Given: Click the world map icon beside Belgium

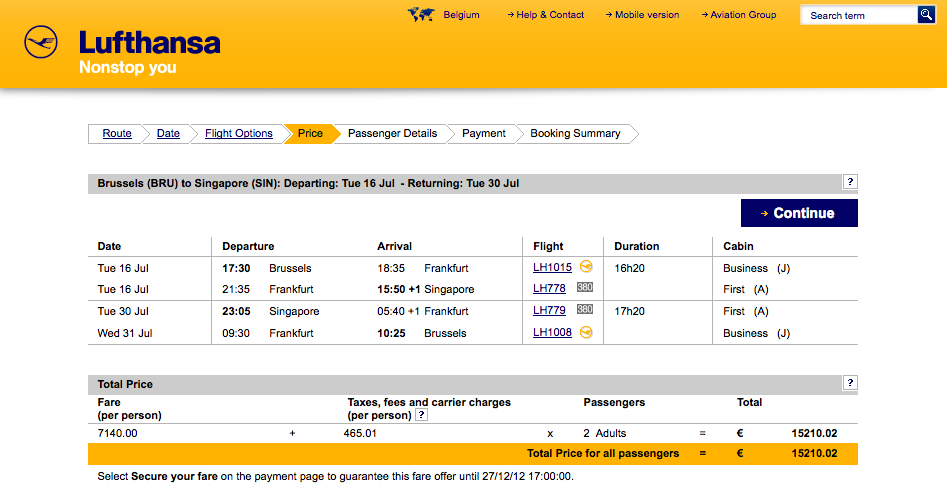Looking at the screenshot, I should [421, 15].
